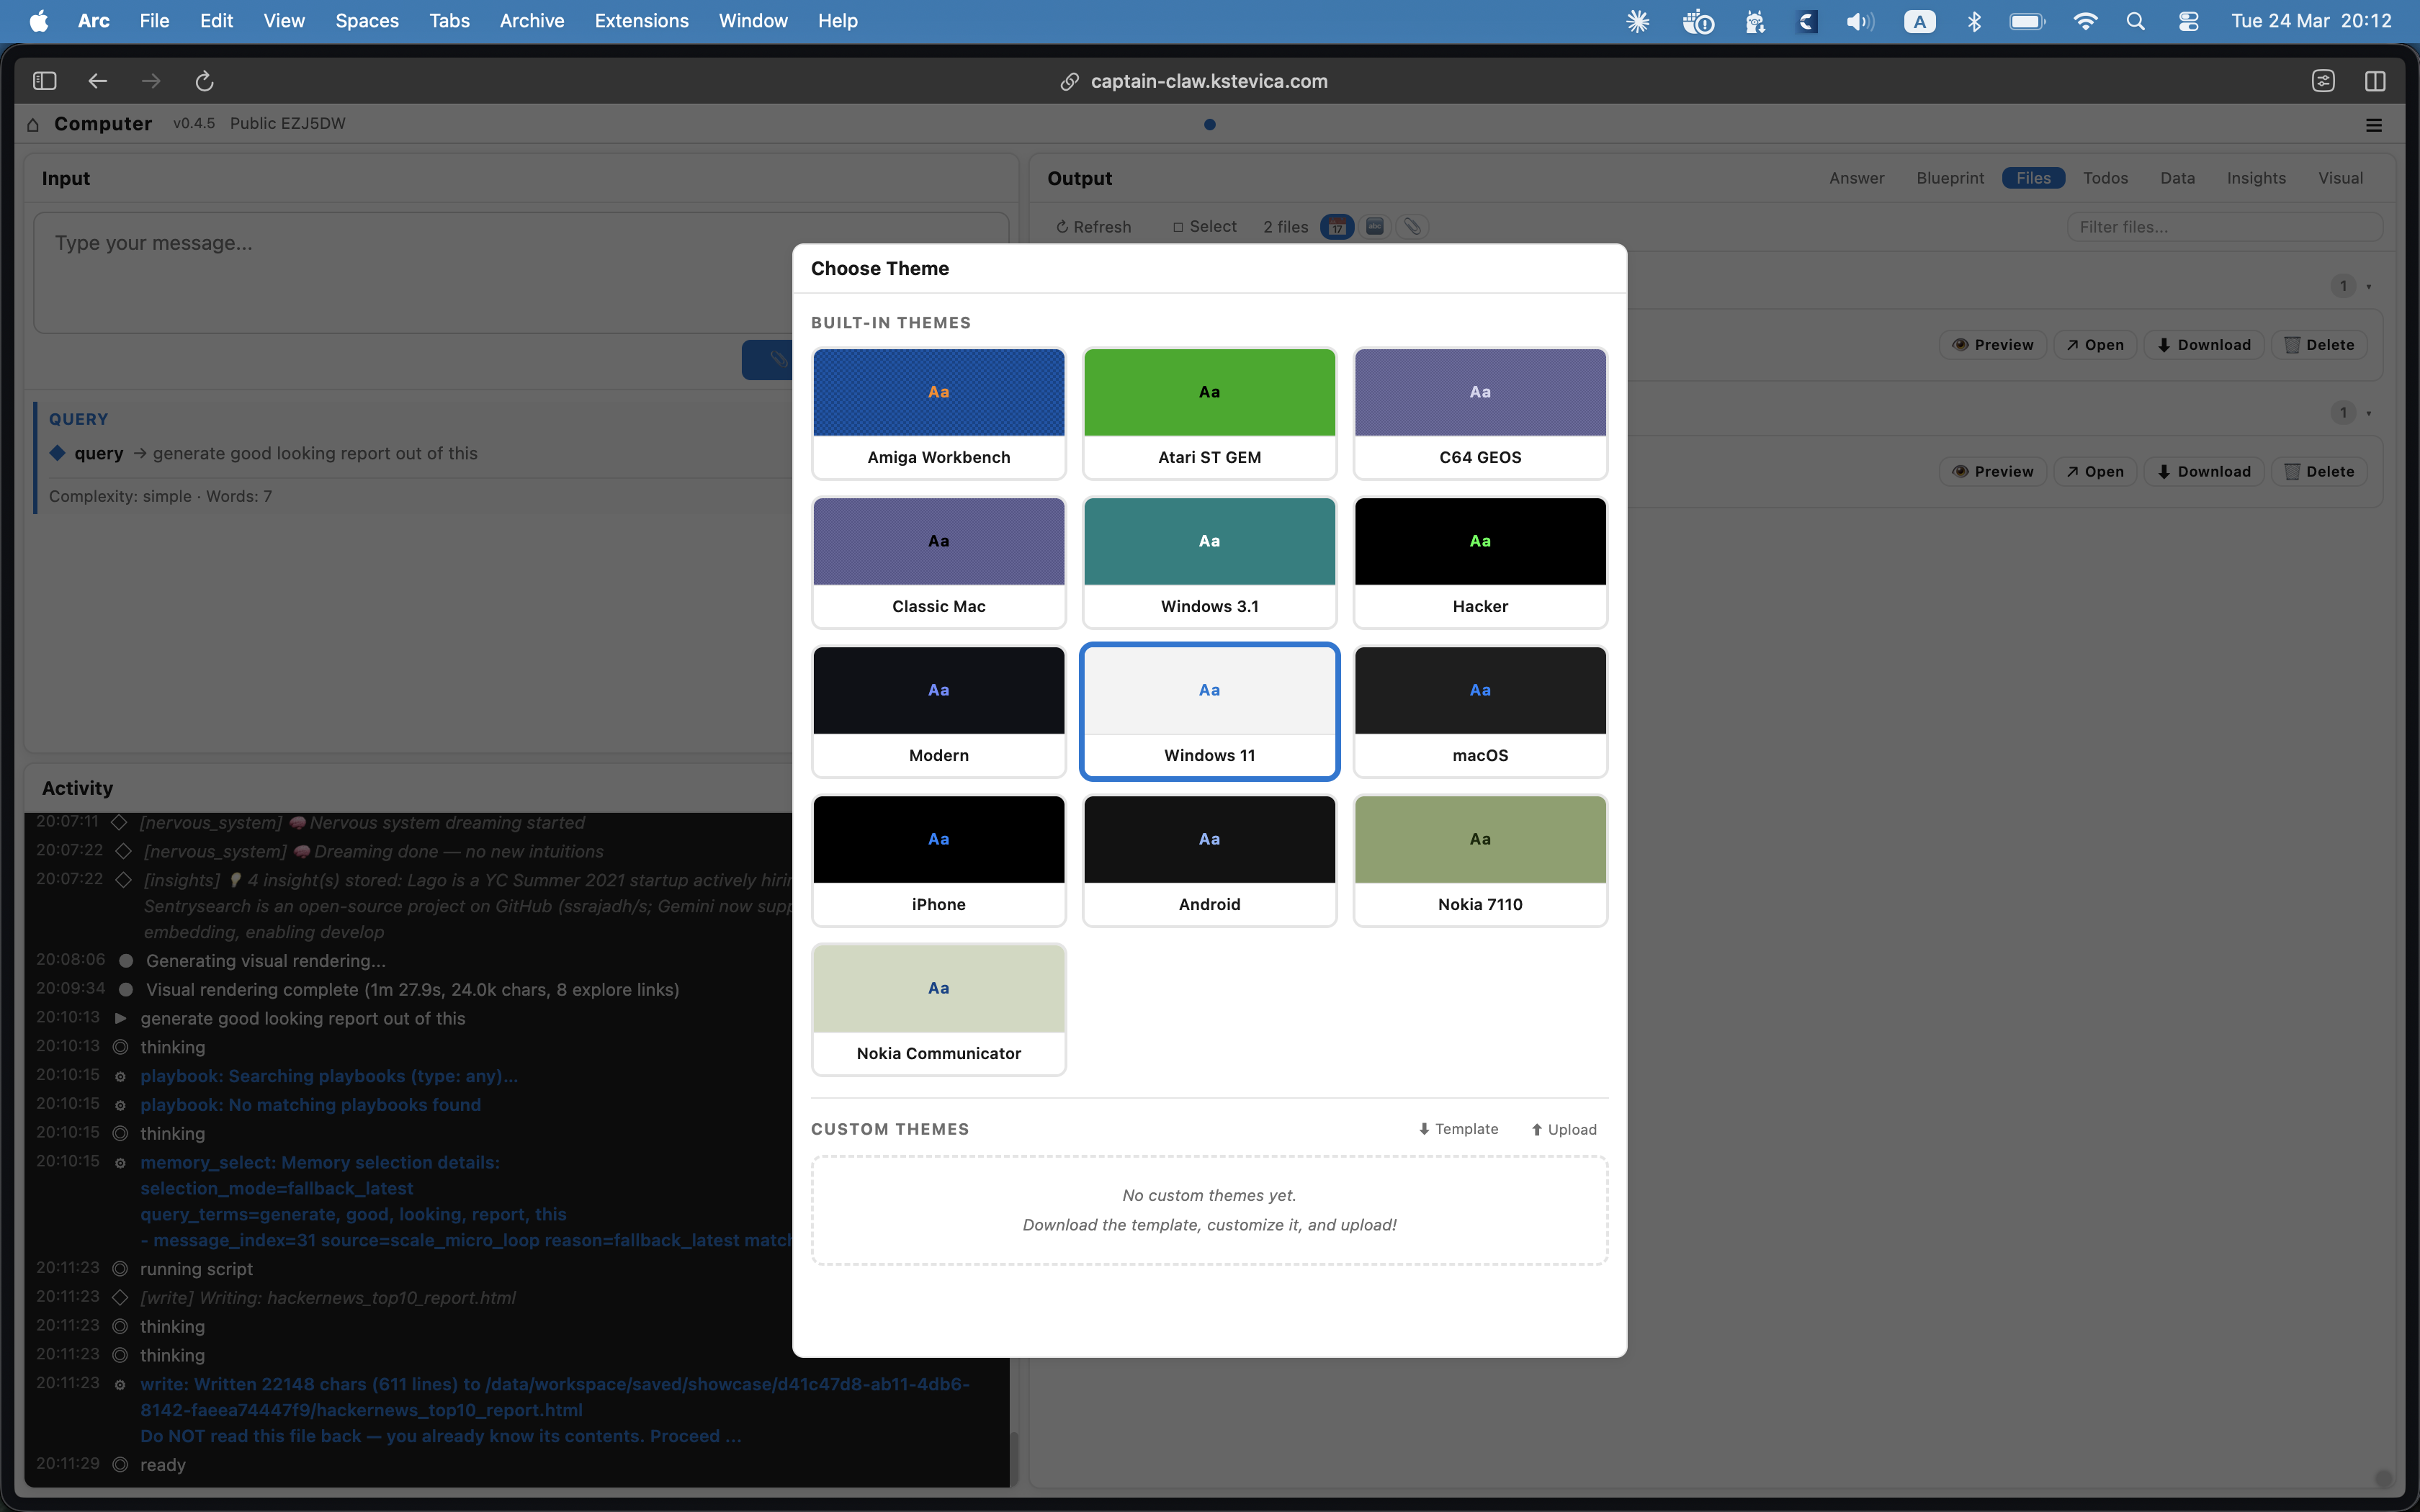Click Upload for custom themes
This screenshot has width=2420, height=1512.
pyautogui.click(x=1564, y=1129)
